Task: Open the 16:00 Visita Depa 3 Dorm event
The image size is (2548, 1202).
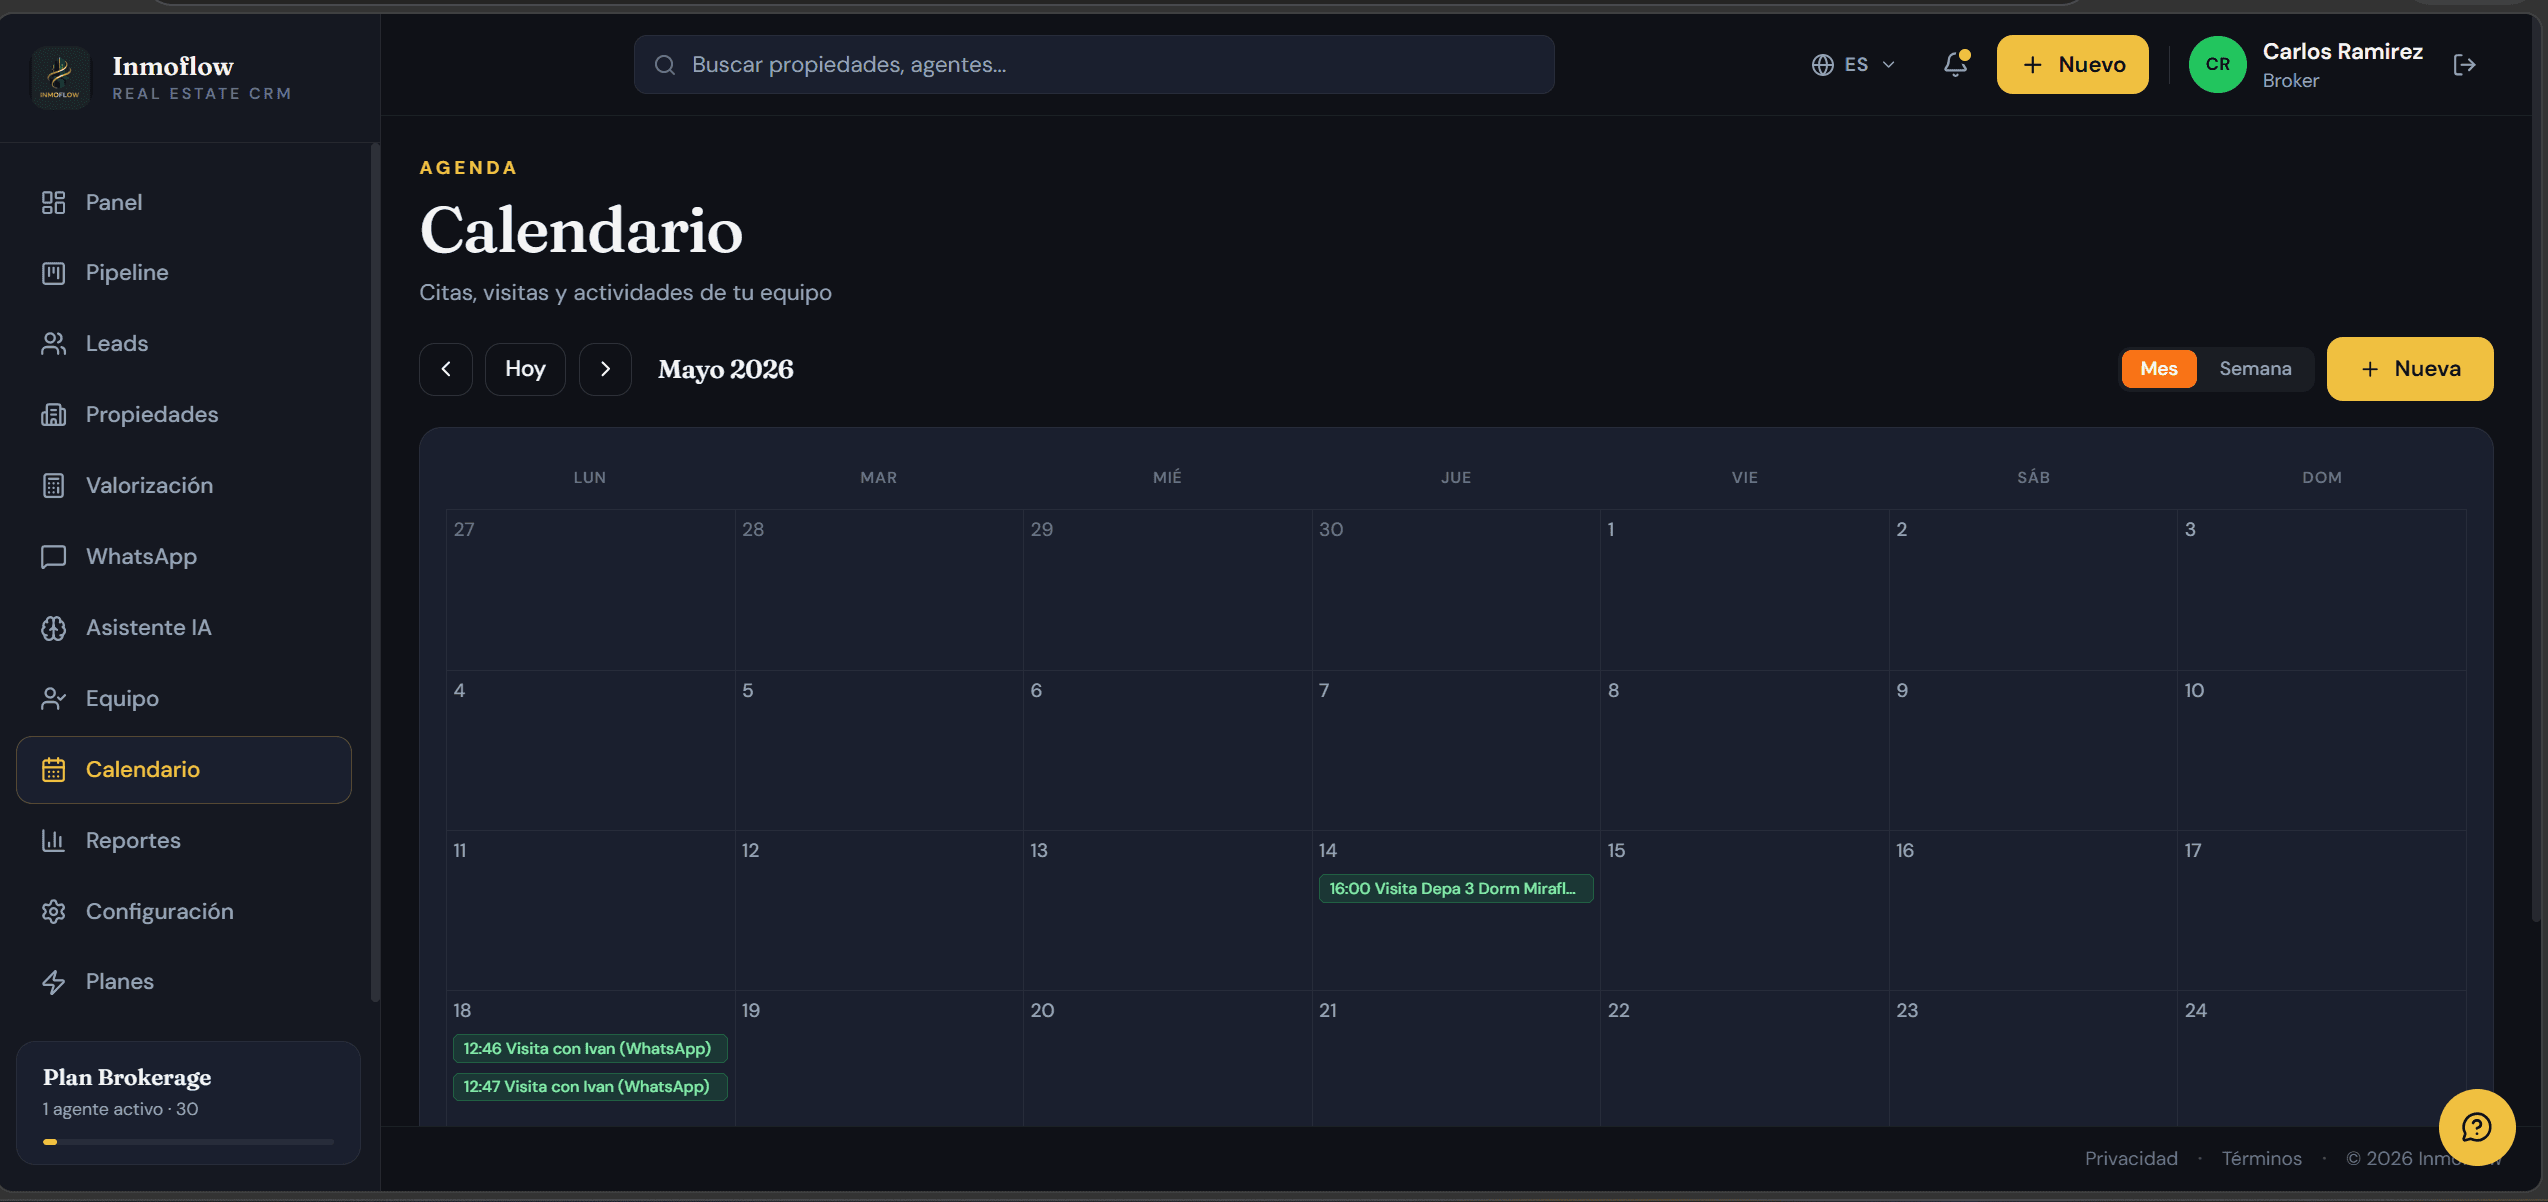Action: (x=1455, y=888)
